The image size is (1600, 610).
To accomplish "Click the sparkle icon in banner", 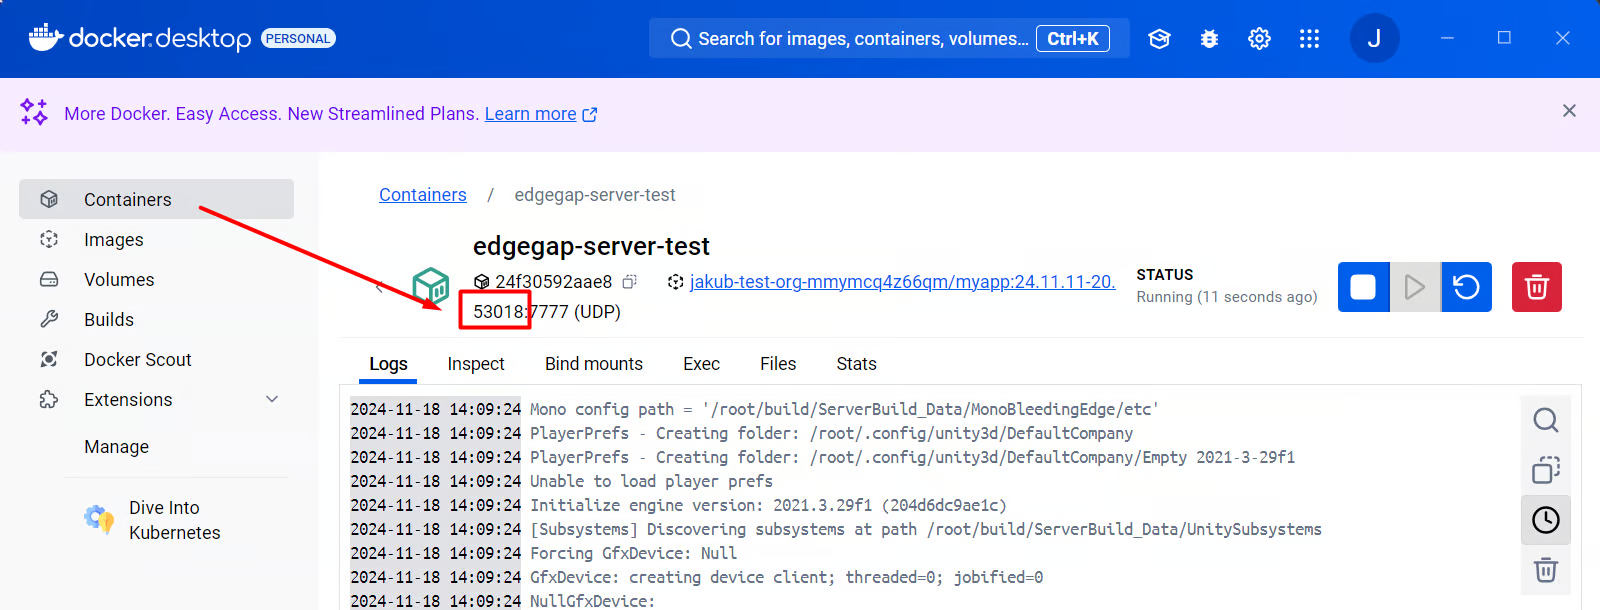I will pos(34,112).
